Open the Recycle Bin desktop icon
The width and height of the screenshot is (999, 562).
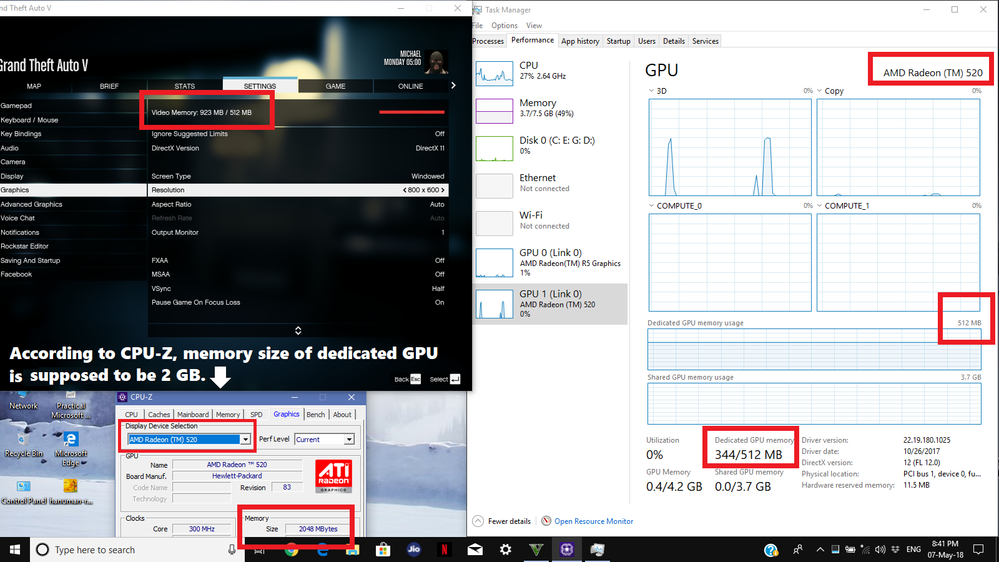(24, 444)
